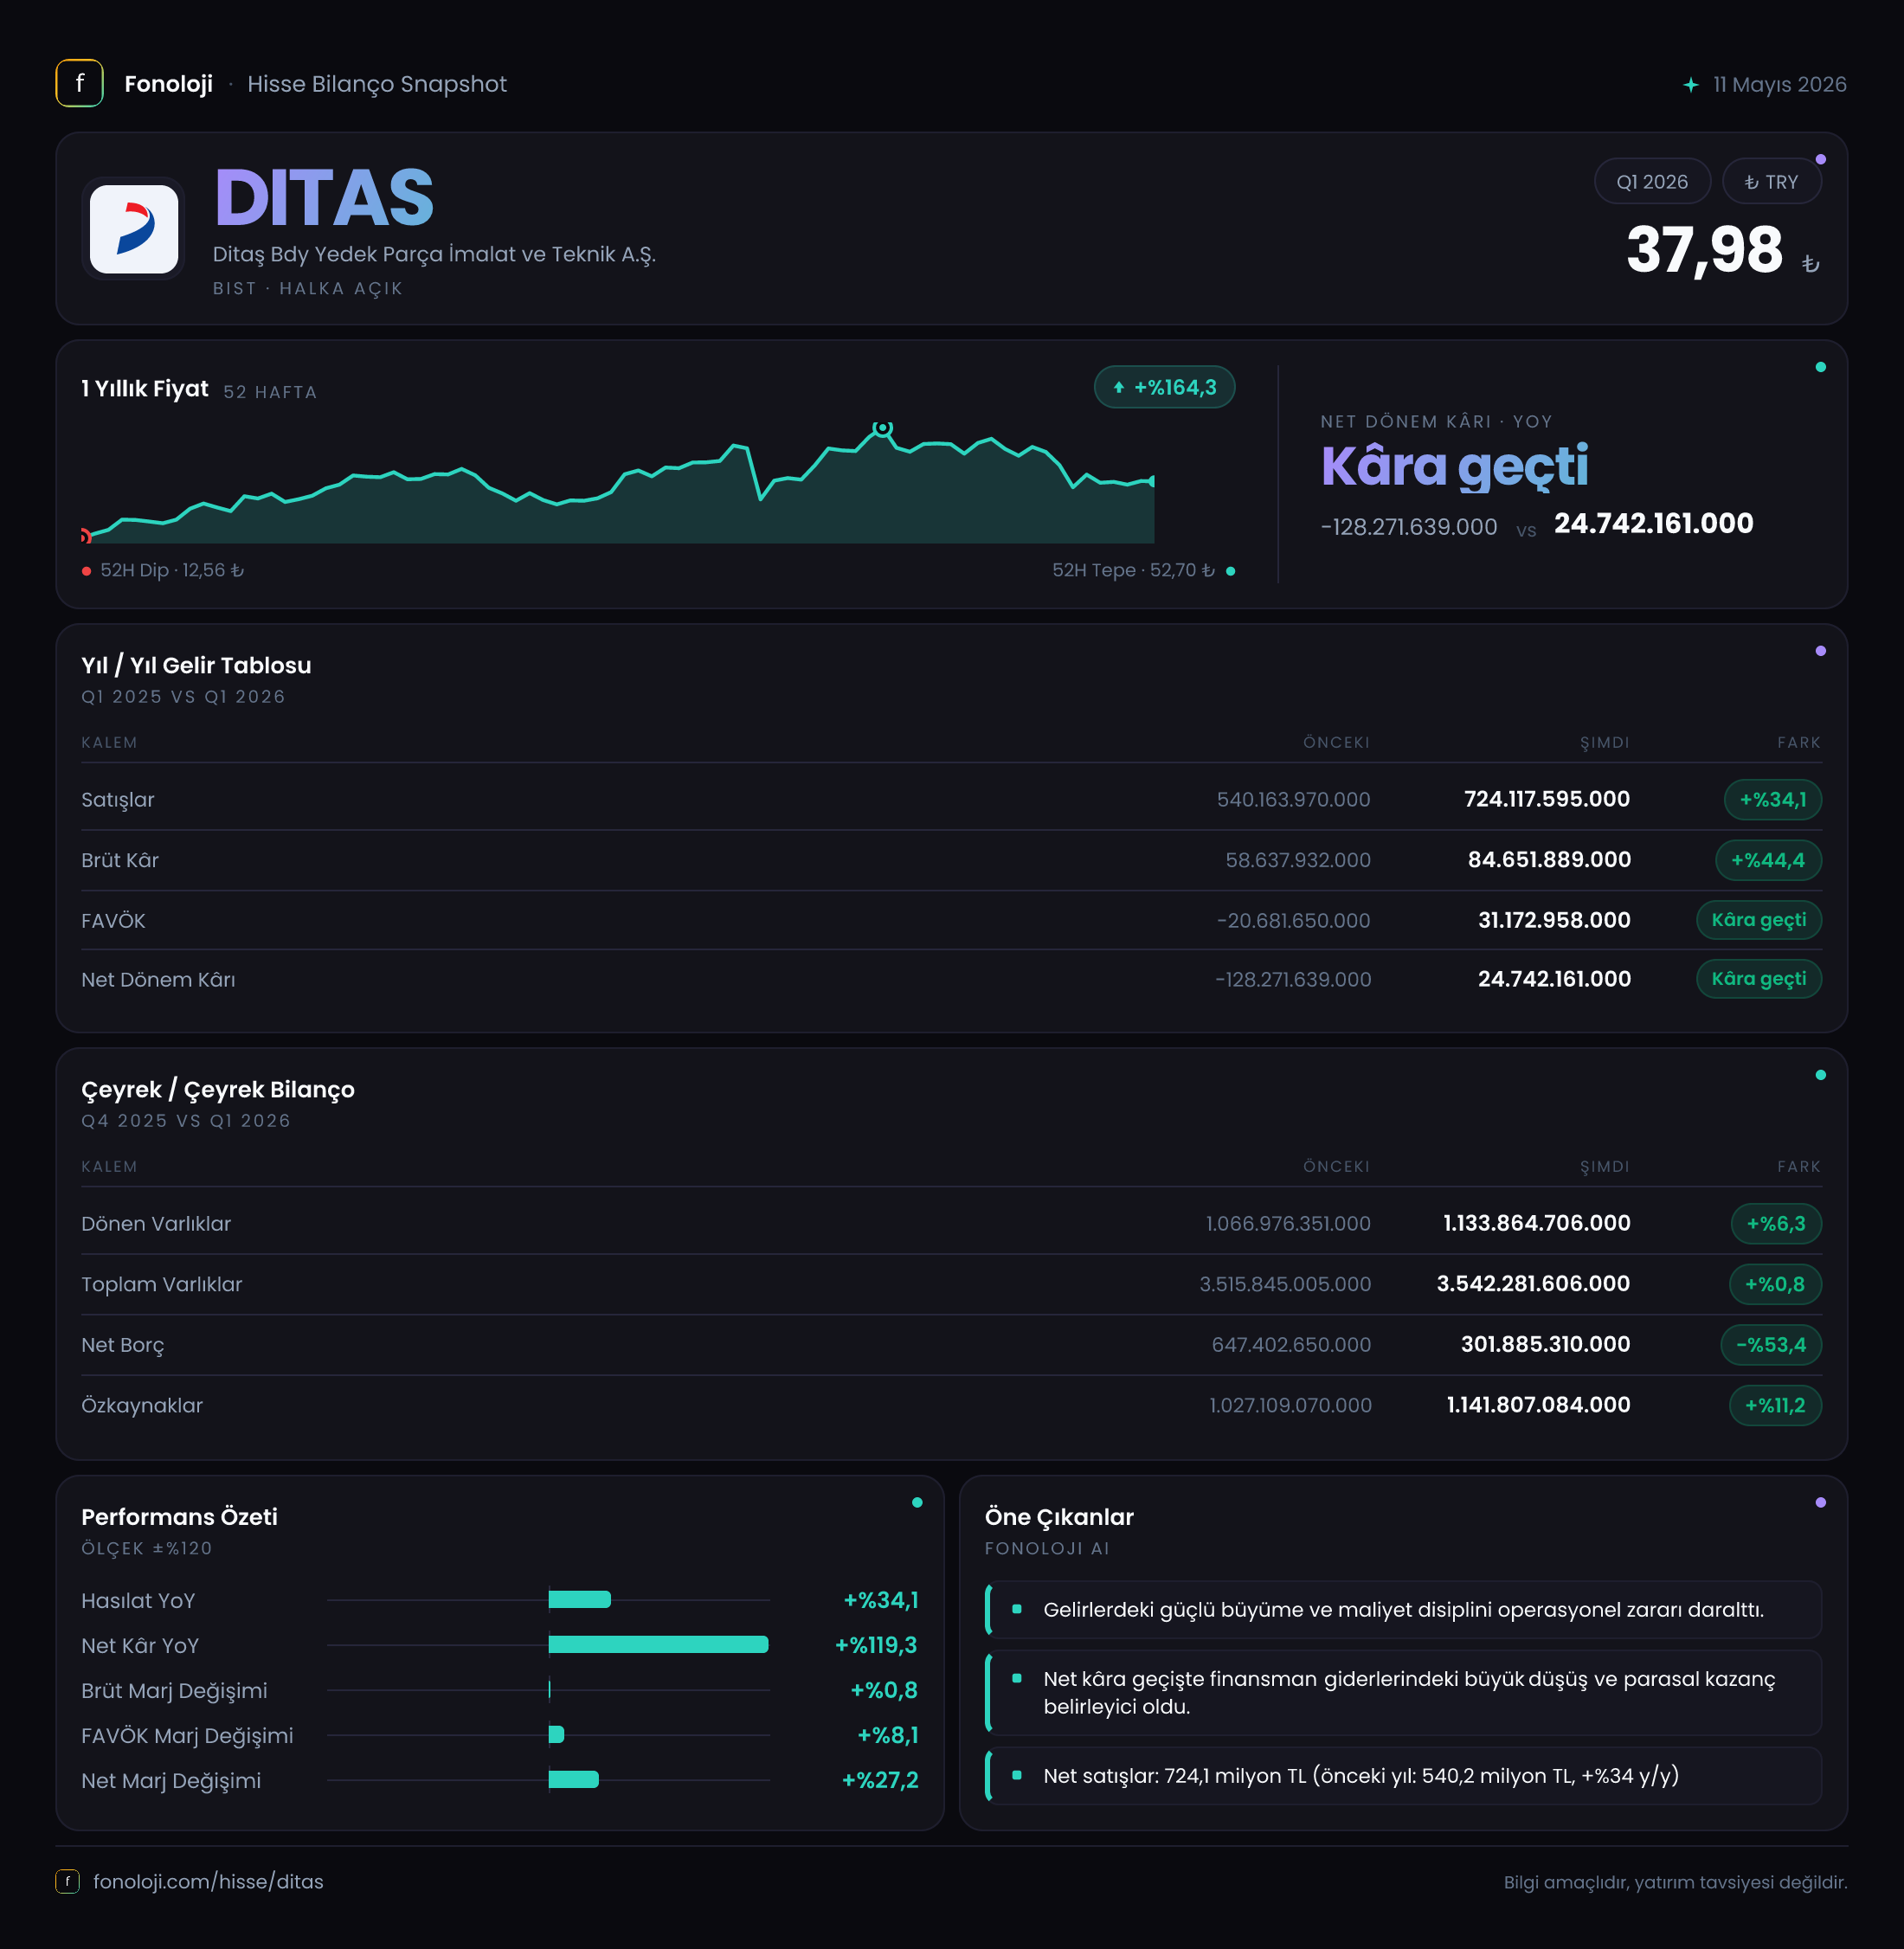1904x1949 pixels.
Task: Click the Özkaynaklar +%11,2 badge
Action: coord(1774,1405)
